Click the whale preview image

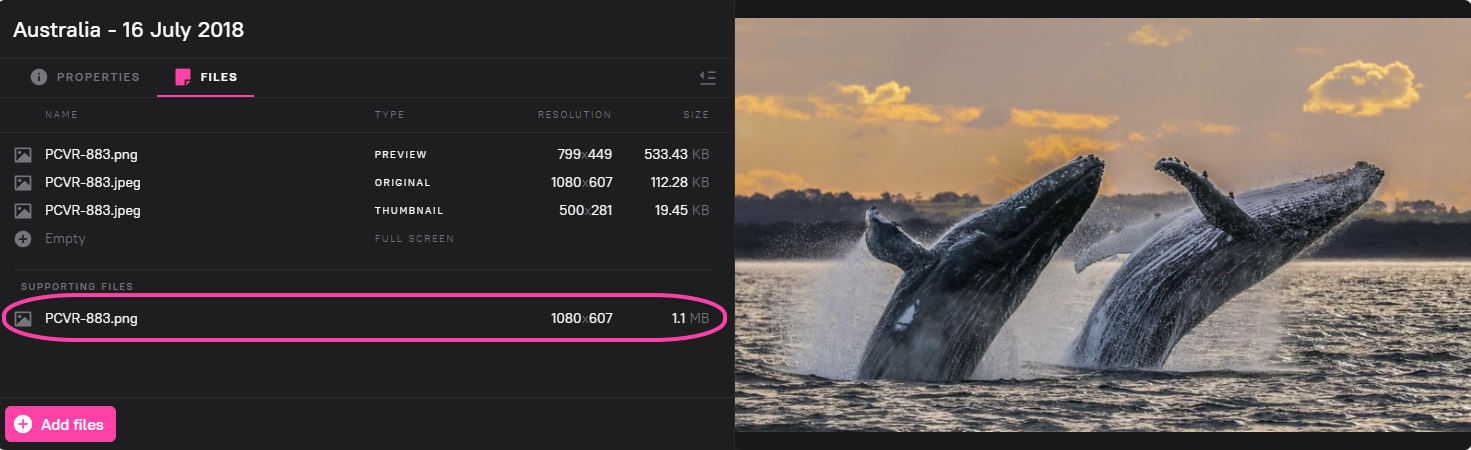pyautogui.click(x=1102, y=225)
